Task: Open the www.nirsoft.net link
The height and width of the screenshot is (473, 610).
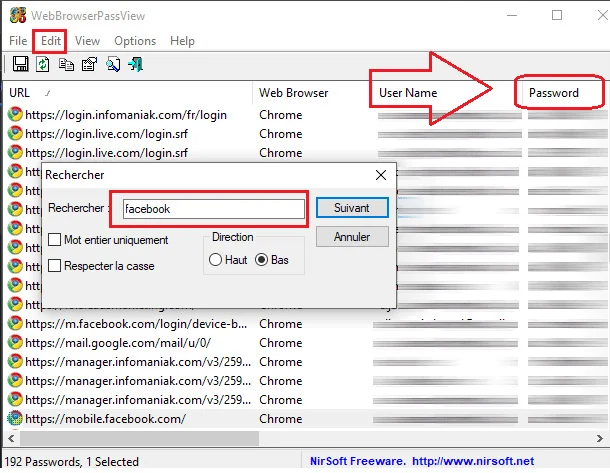Action: click(473, 461)
